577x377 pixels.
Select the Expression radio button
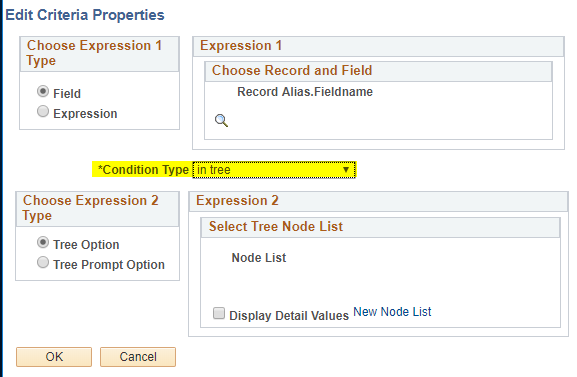pyautogui.click(x=43, y=111)
